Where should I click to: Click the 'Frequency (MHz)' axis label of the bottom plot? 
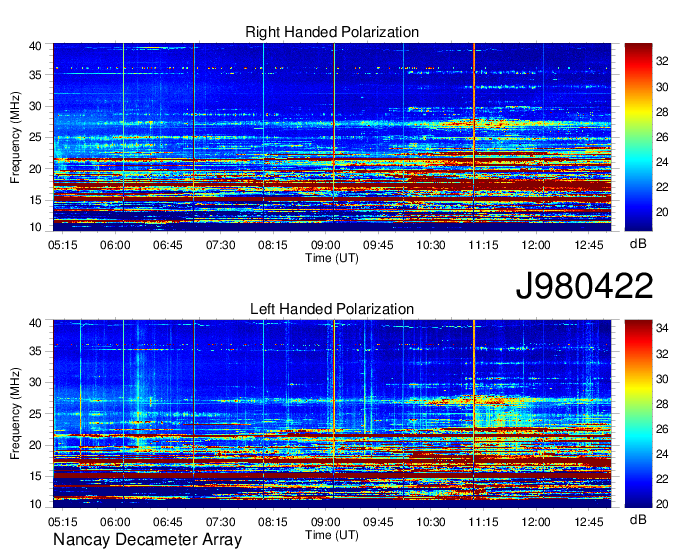click(x=15, y=414)
